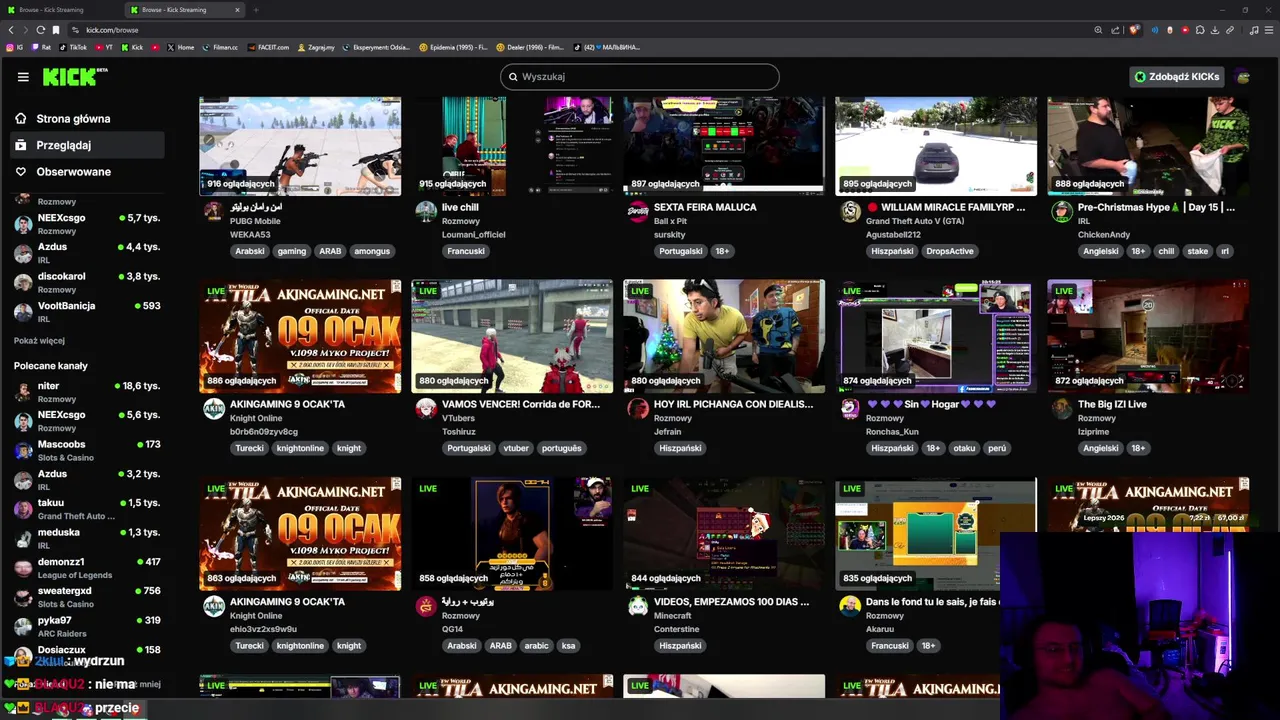Open the GTA stream thumbnail with 895 viewers
Viewport: 1280px width, 720px height.
tap(936, 146)
